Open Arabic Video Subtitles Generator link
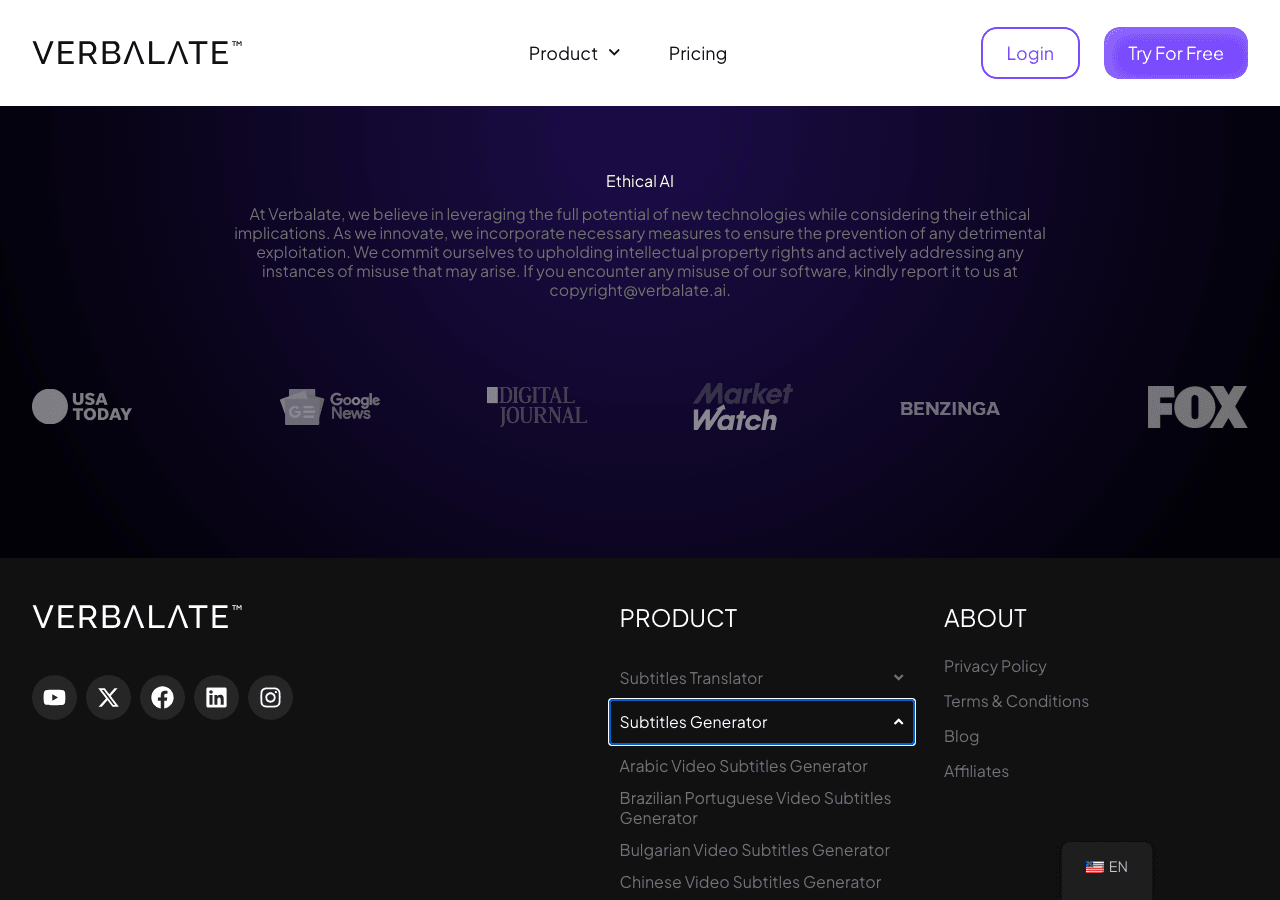1280x900 pixels. [x=743, y=766]
